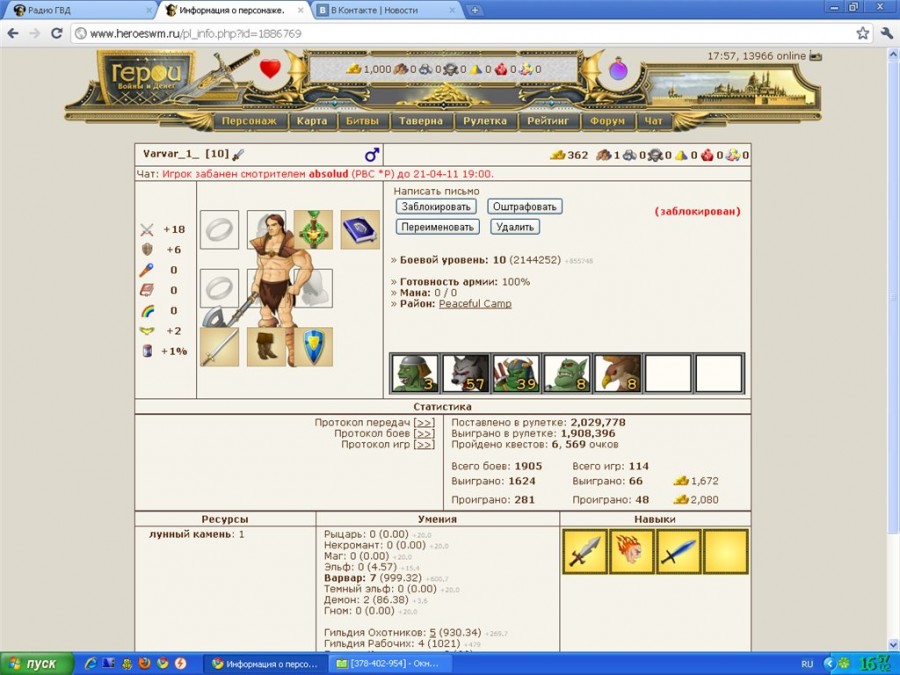This screenshot has height=675, width=900.
Task: Click the Firefox quick launch icon
Action: click(144, 664)
